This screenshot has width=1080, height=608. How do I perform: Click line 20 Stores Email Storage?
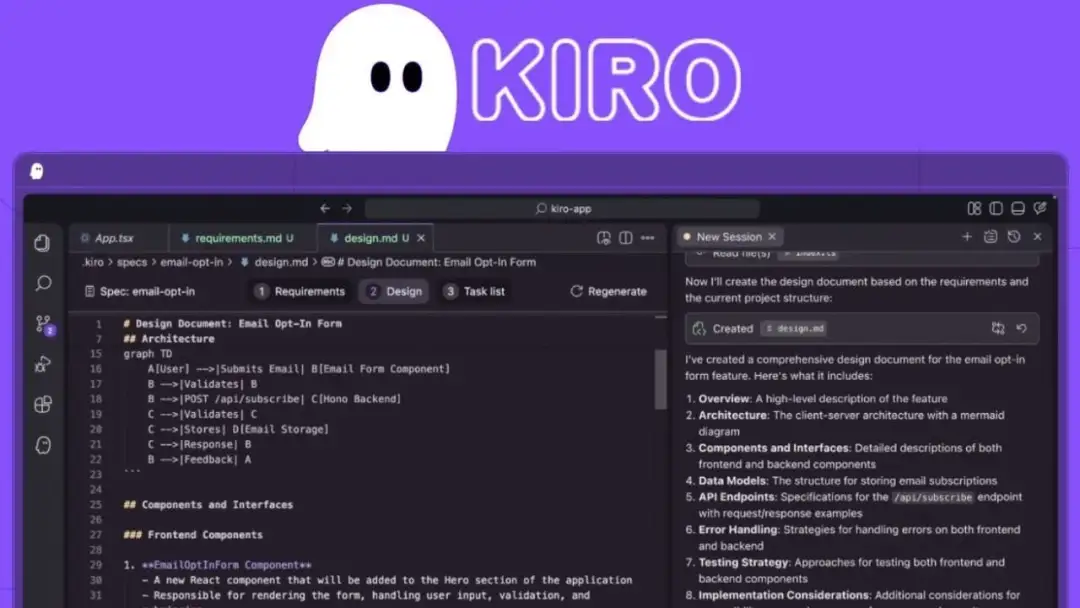(238, 429)
